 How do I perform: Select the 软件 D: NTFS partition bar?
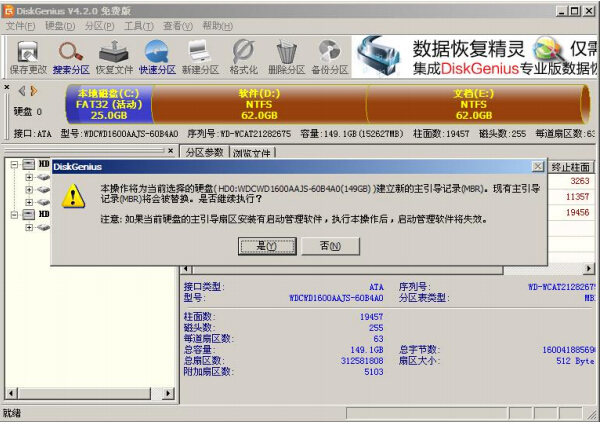tap(259, 104)
